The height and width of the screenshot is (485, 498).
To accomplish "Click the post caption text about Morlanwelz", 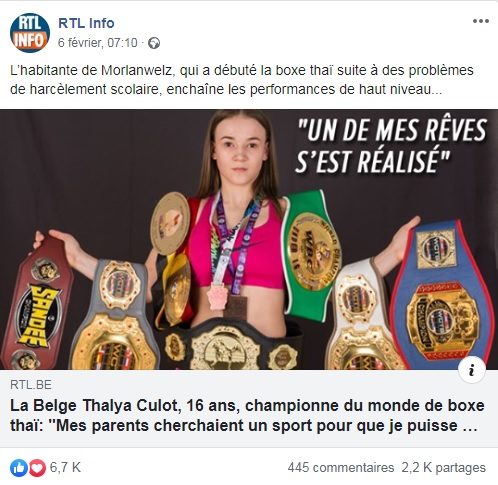I will [242, 80].
